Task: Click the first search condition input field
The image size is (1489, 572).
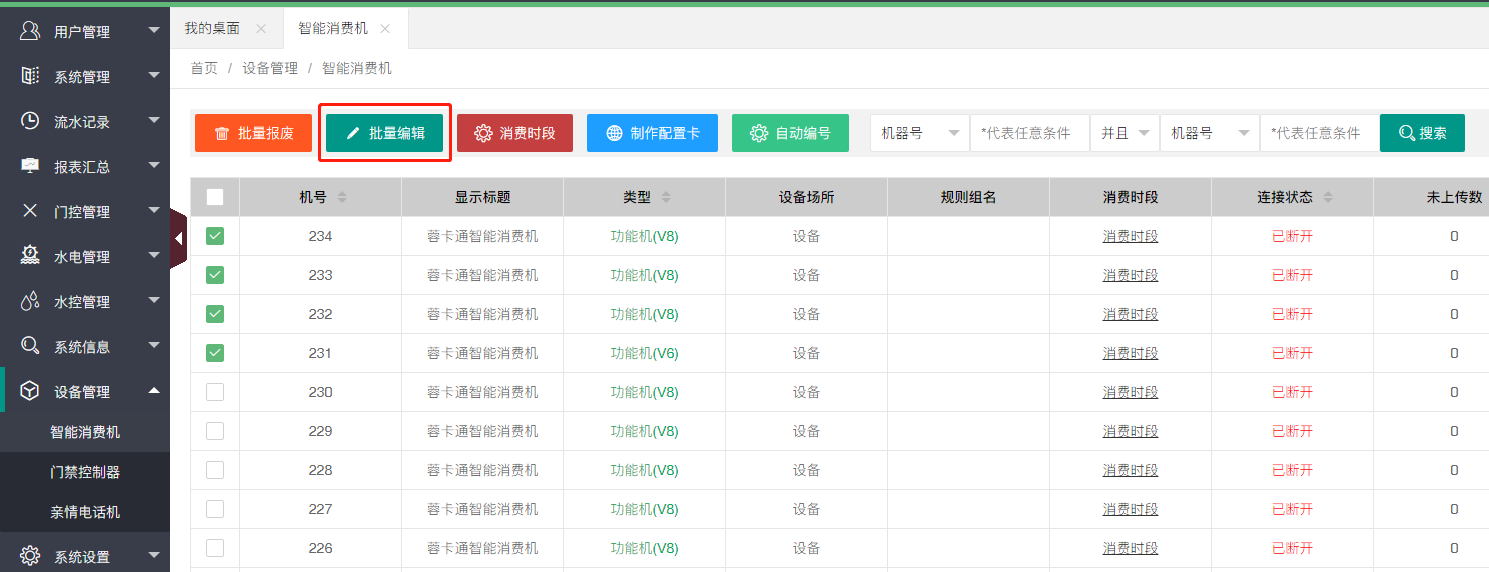Action: [x=1029, y=133]
